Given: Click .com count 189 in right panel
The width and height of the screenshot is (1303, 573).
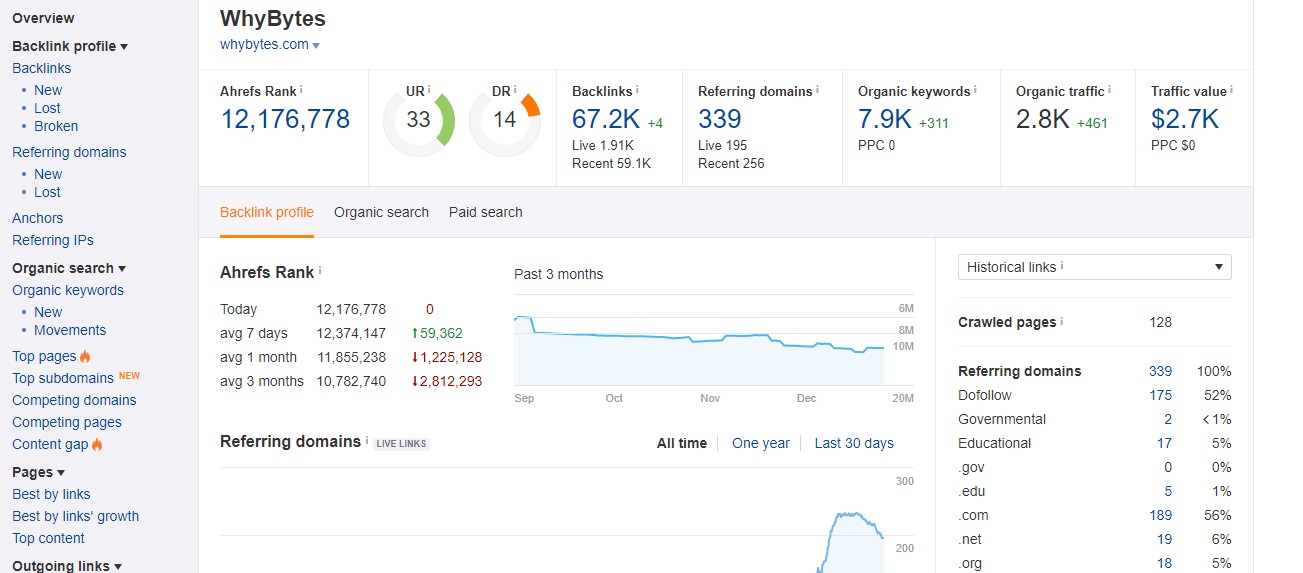Looking at the screenshot, I should (x=1160, y=515).
